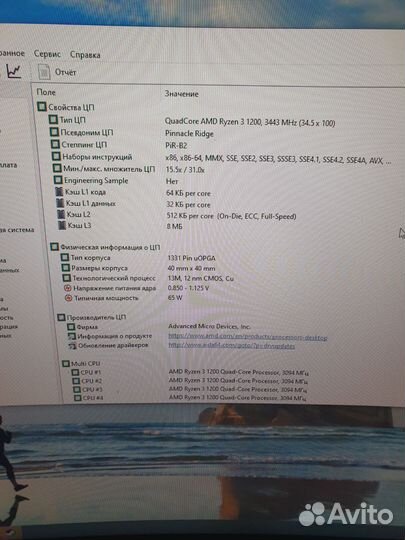This screenshot has height=540, width=405.
Task: Select the Engineering Sample field label
Action: click(96, 180)
